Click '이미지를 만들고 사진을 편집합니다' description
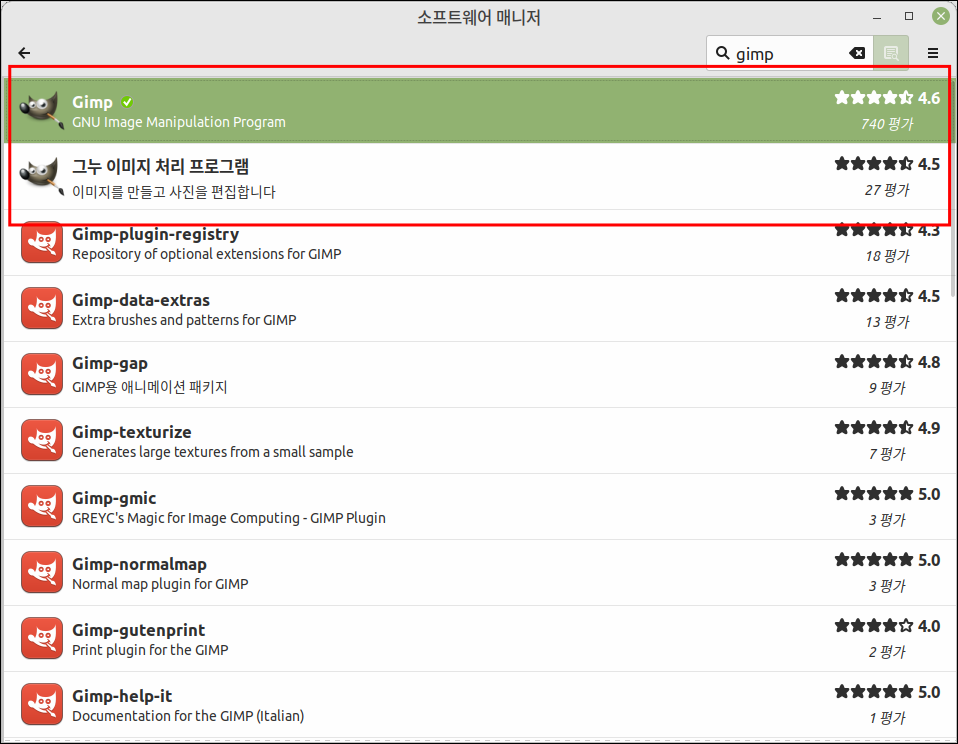The width and height of the screenshot is (958, 744). click(174, 192)
